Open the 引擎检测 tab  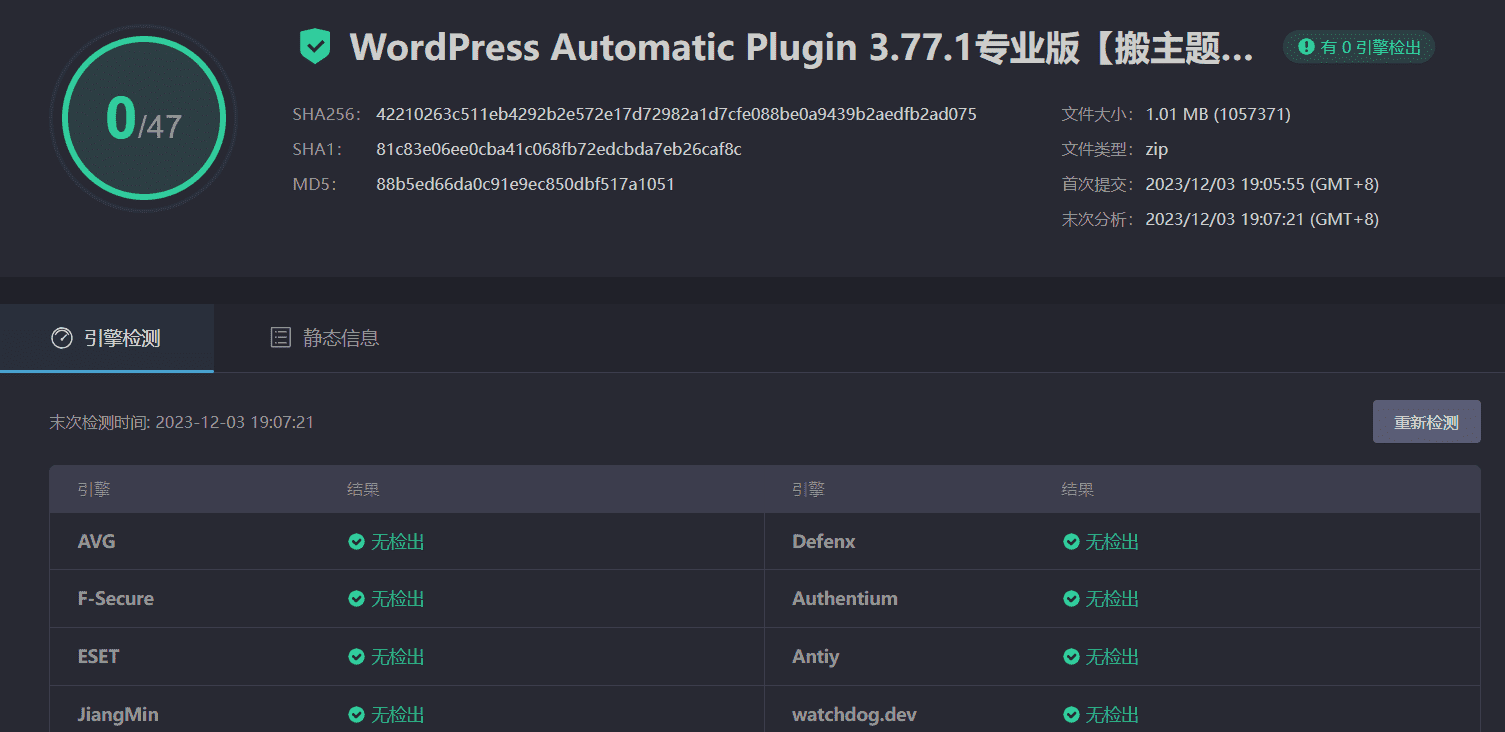(x=107, y=338)
